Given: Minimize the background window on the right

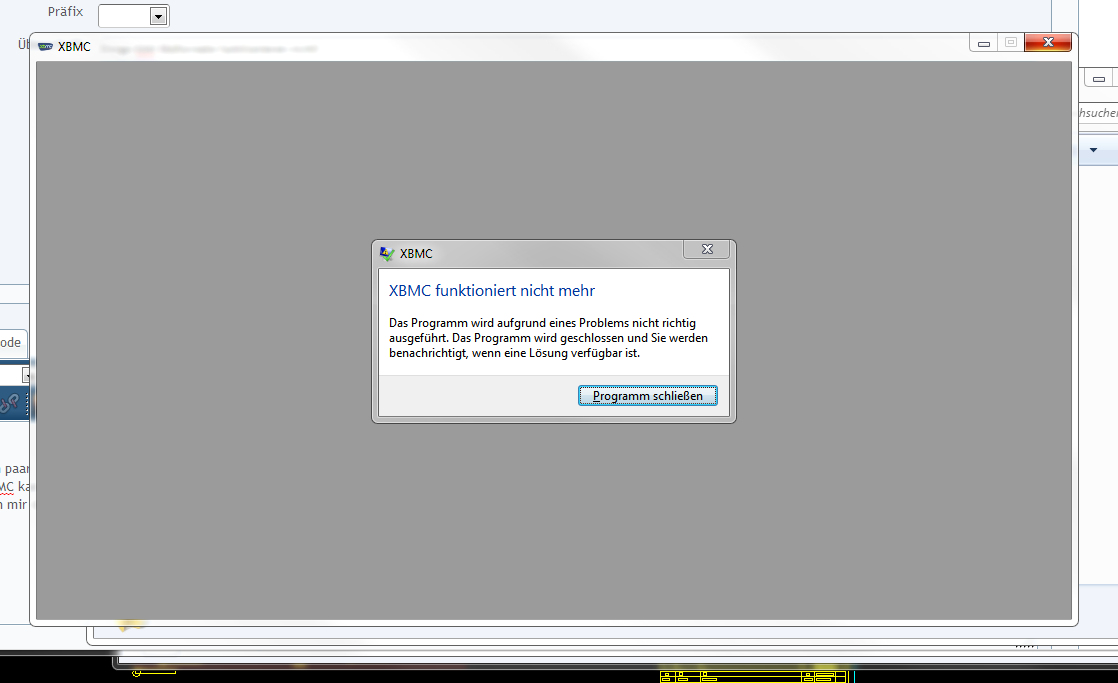Looking at the screenshot, I should coord(1099,78).
